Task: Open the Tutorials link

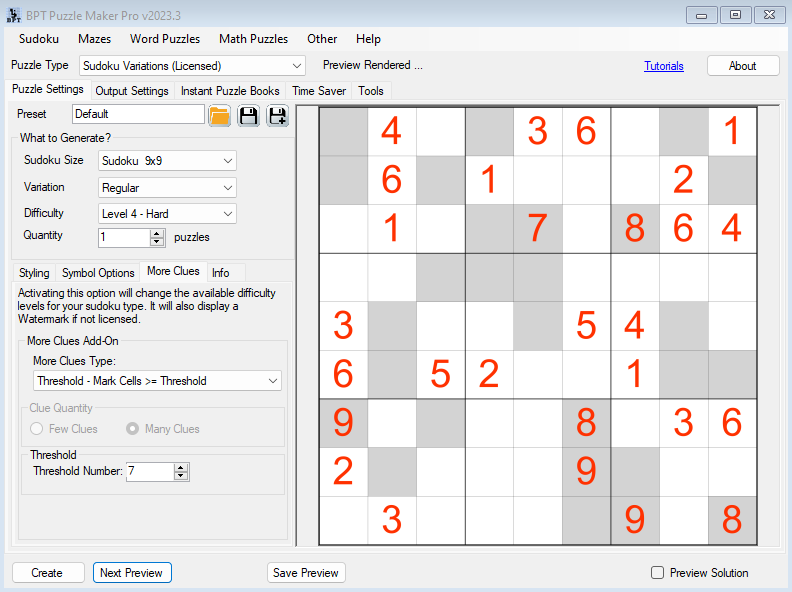Action: point(664,66)
